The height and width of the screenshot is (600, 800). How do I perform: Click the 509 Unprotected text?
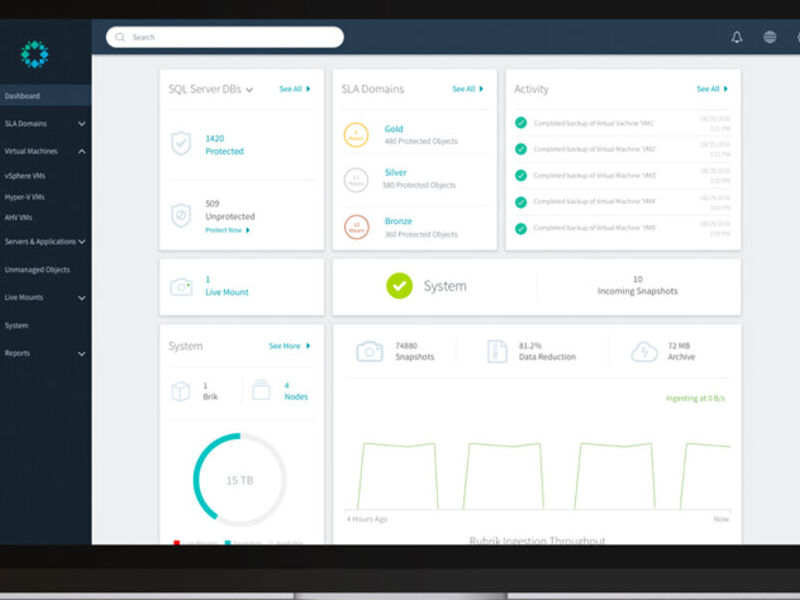pyautogui.click(x=230, y=210)
